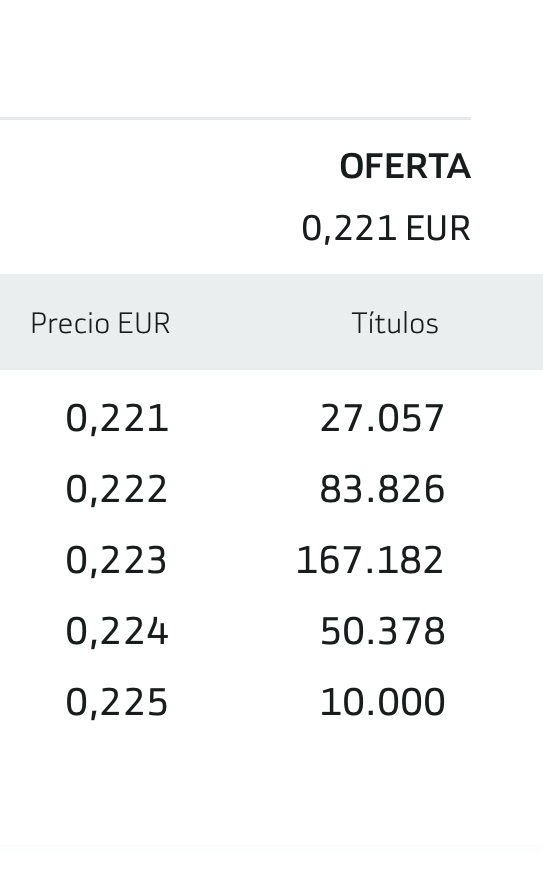Select price 0,223 in table
Image resolution: width=543 pixels, height=876 pixels.
tap(116, 560)
